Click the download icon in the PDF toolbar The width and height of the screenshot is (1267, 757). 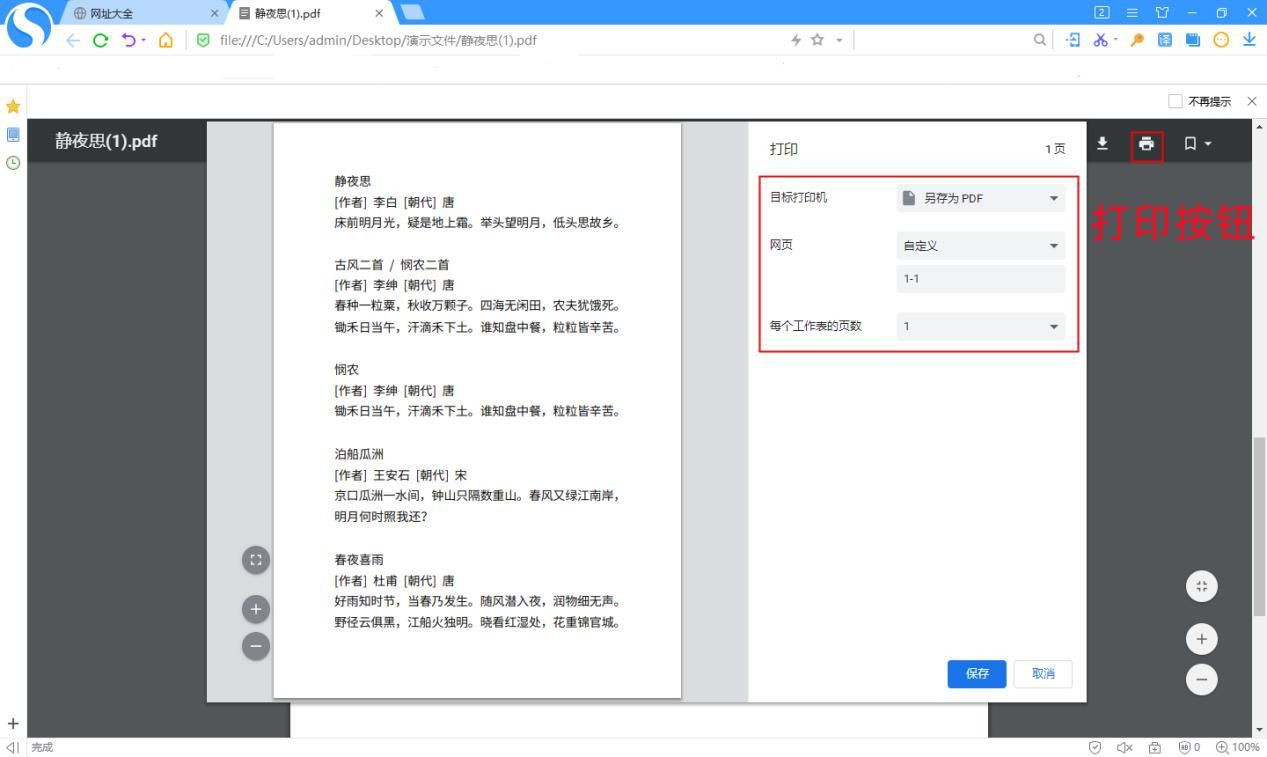tap(1102, 144)
